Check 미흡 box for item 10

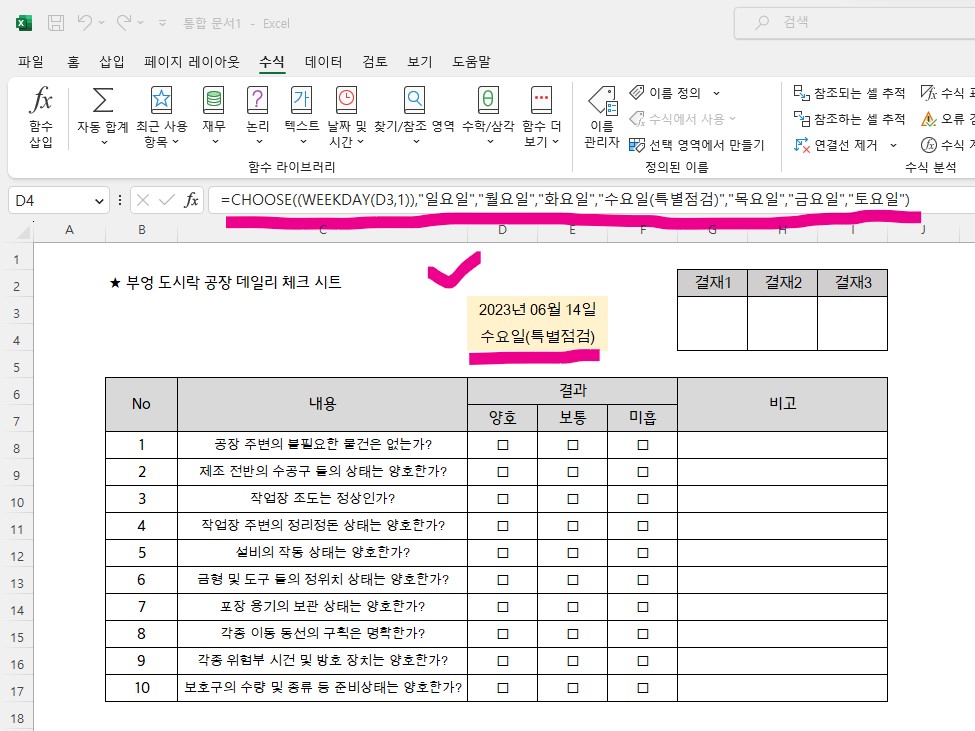[x=643, y=688]
